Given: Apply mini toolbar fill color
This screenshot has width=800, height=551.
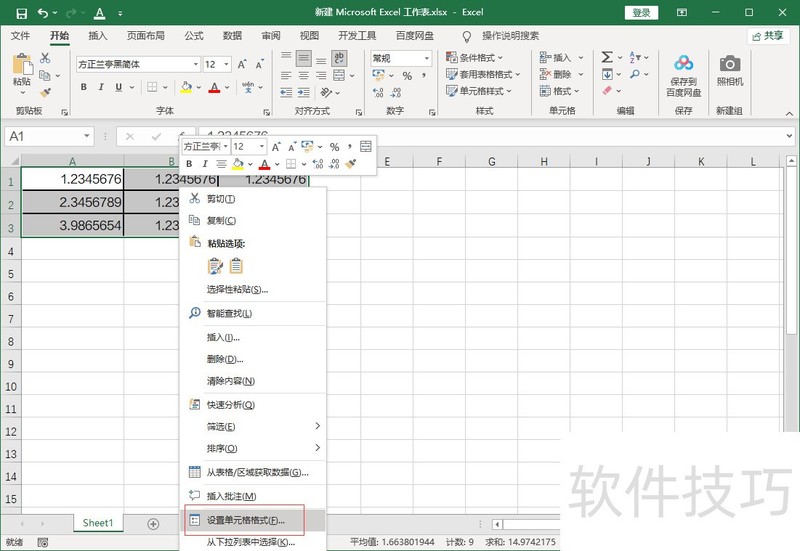Looking at the screenshot, I should pyautogui.click(x=237, y=164).
